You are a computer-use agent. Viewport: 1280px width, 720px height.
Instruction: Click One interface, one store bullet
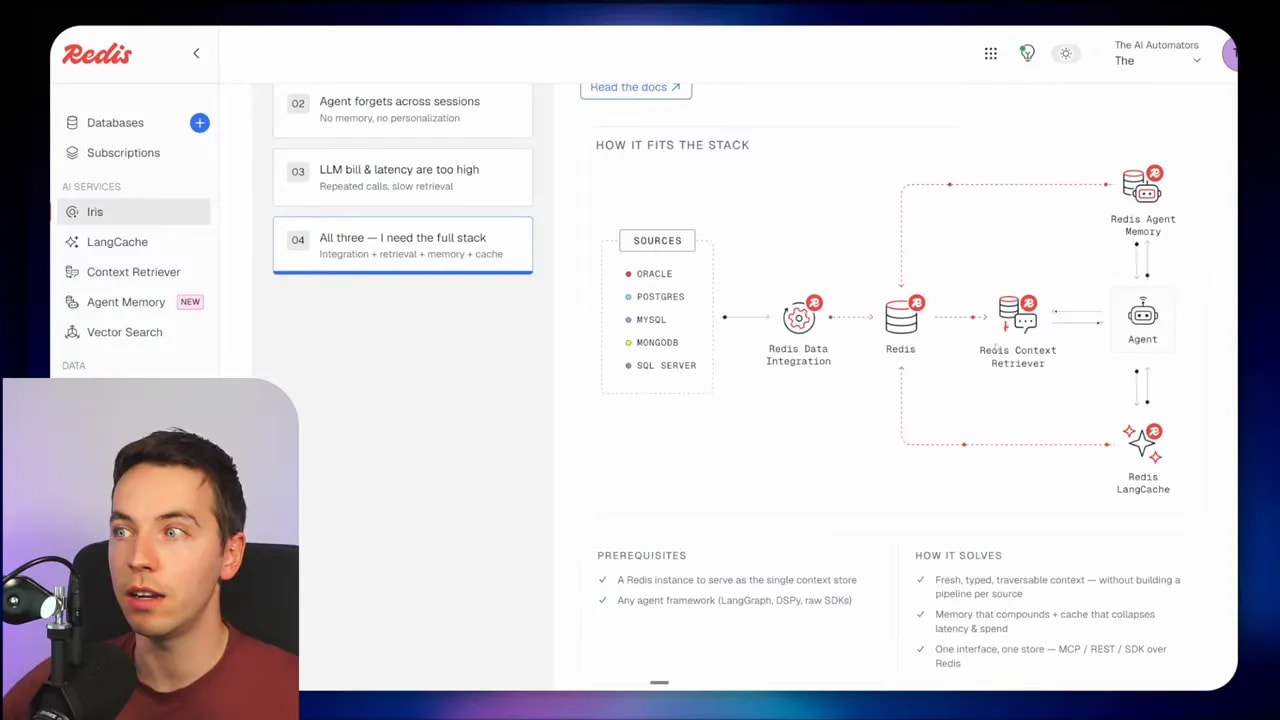(1050, 656)
